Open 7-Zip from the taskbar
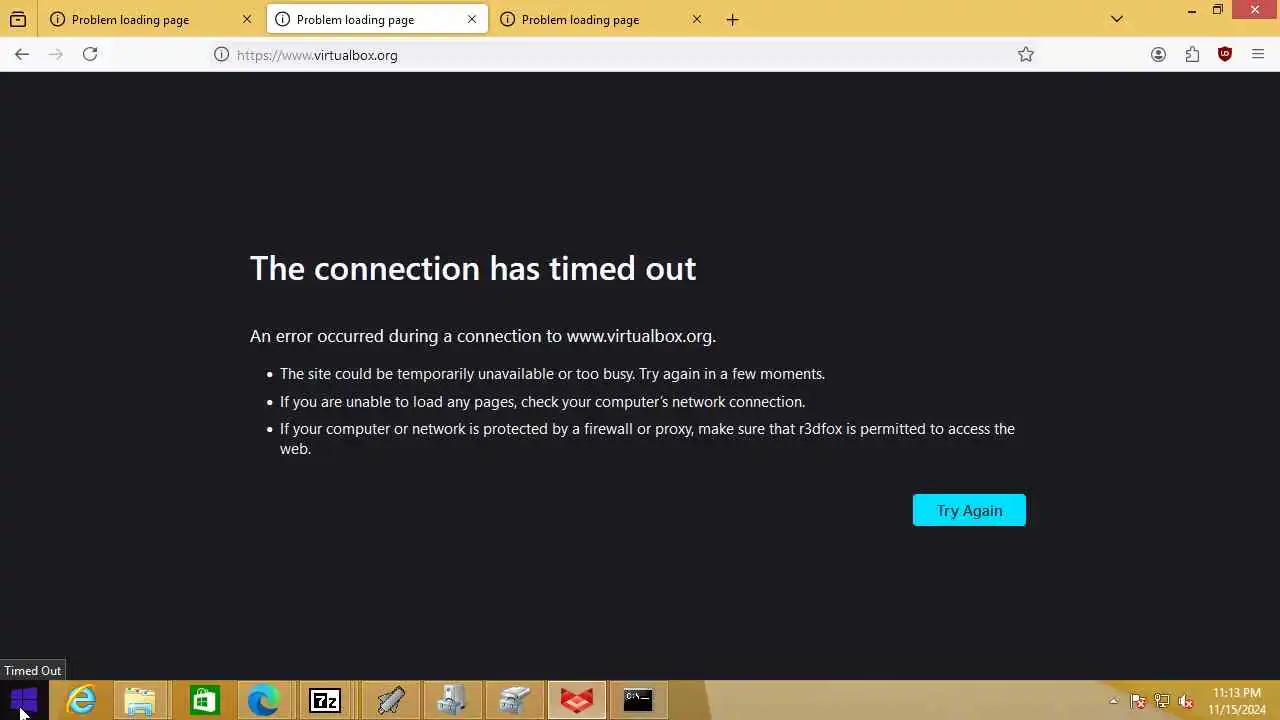This screenshot has height=720, width=1280. (325, 700)
